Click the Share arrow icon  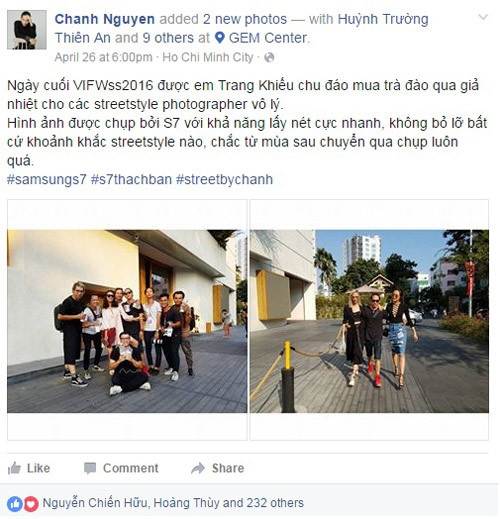point(198,468)
